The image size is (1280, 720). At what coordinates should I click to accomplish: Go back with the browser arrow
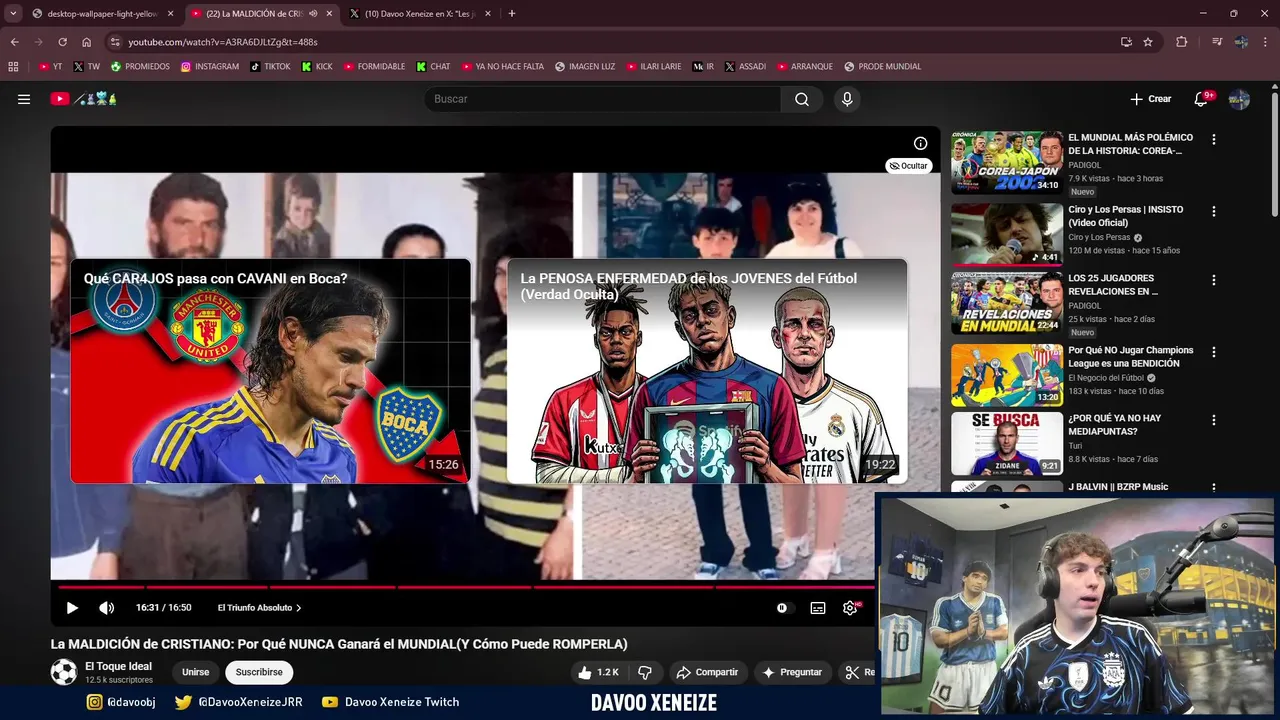coord(14,42)
